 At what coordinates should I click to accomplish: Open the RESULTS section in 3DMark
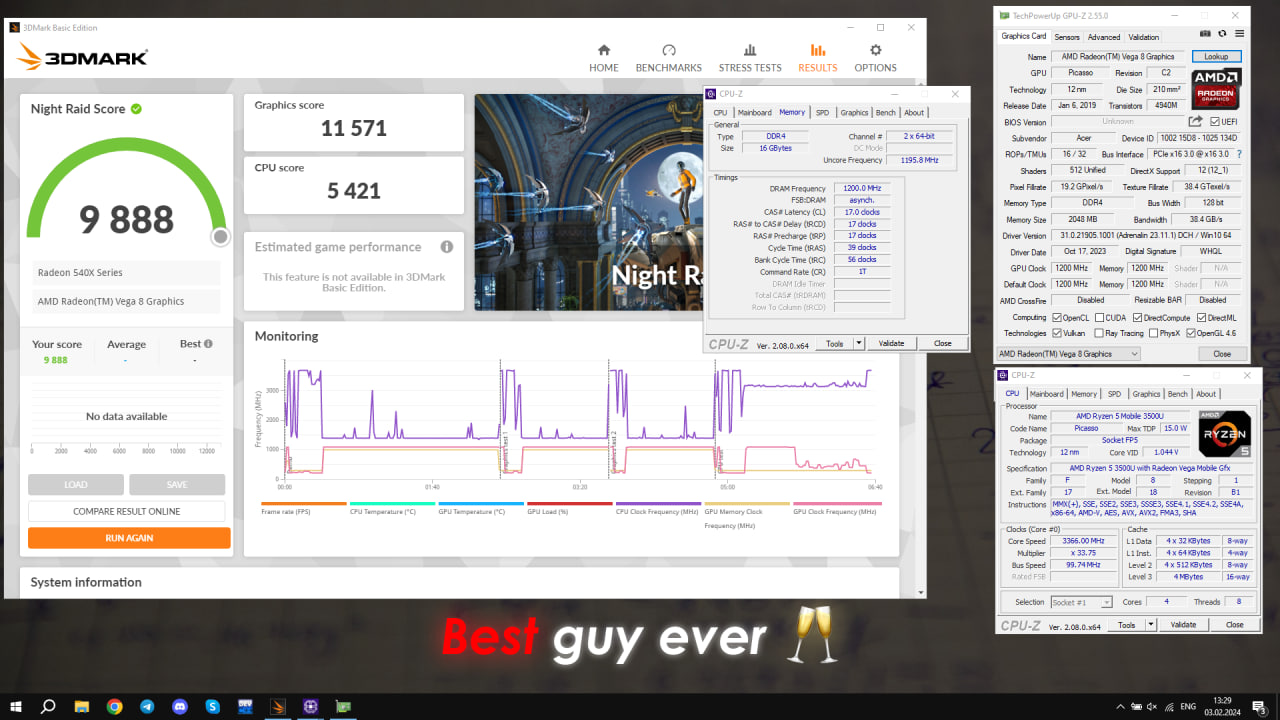(817, 58)
